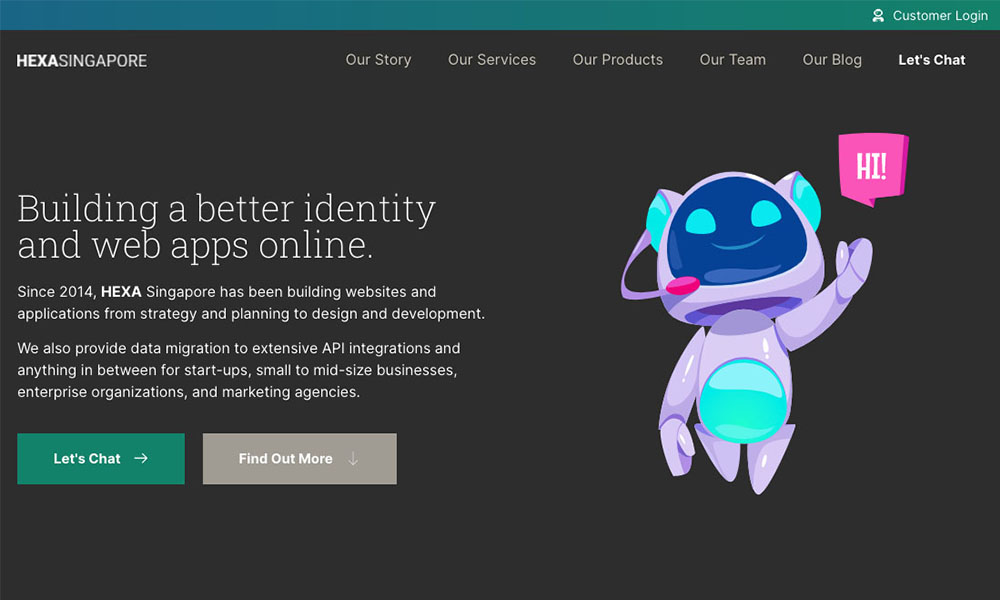This screenshot has width=1000, height=600.
Task: Click the pink microphone on robot's headset
Action: click(x=683, y=286)
